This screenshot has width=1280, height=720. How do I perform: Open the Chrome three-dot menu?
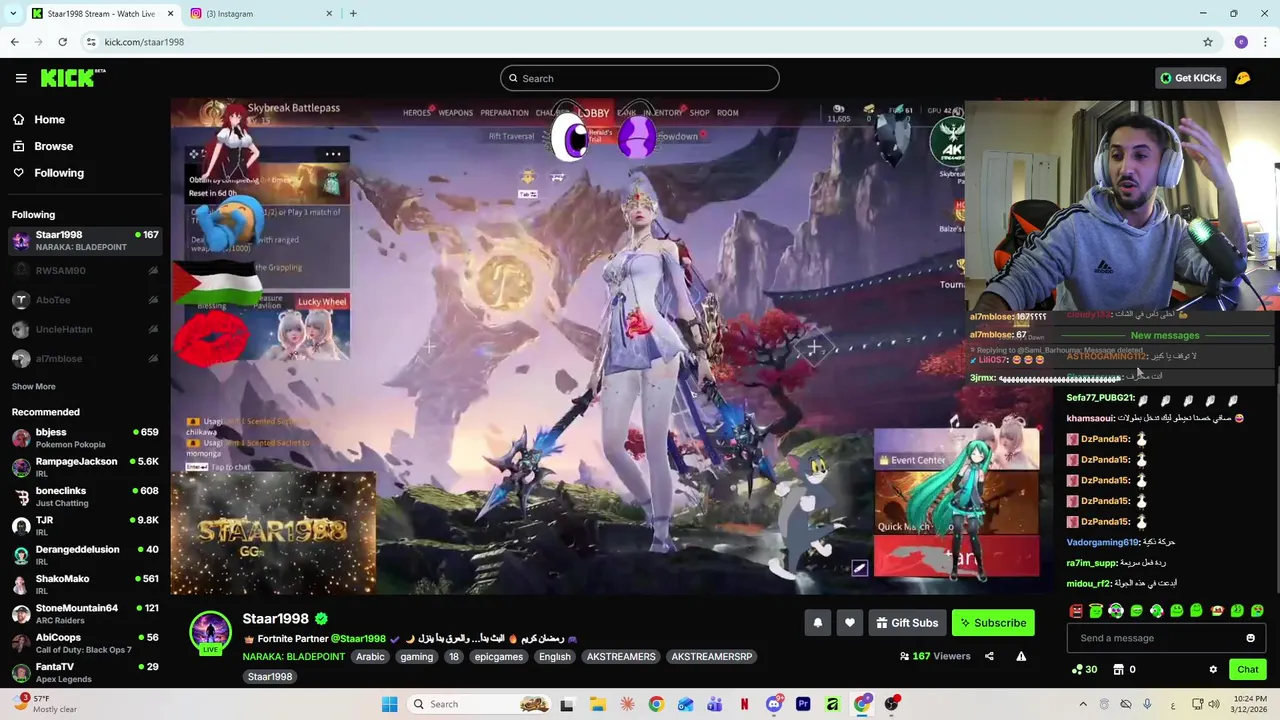click(x=1265, y=42)
